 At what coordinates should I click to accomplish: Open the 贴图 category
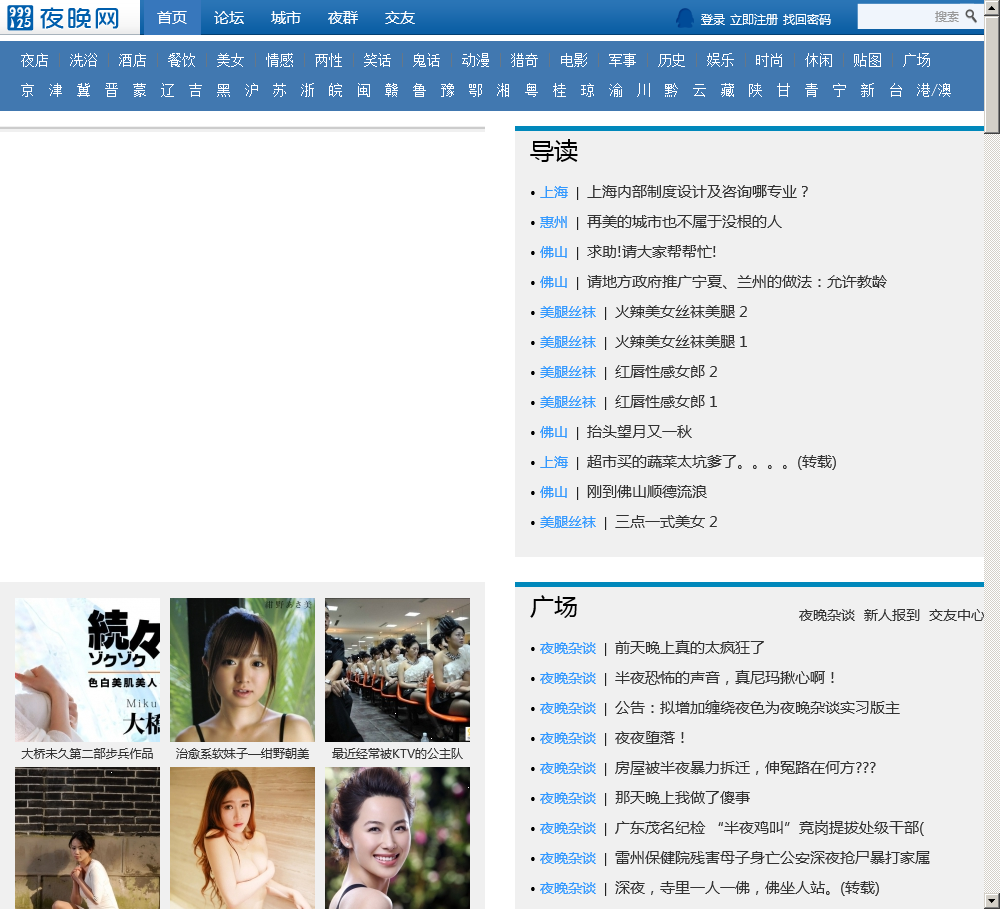click(x=867, y=61)
